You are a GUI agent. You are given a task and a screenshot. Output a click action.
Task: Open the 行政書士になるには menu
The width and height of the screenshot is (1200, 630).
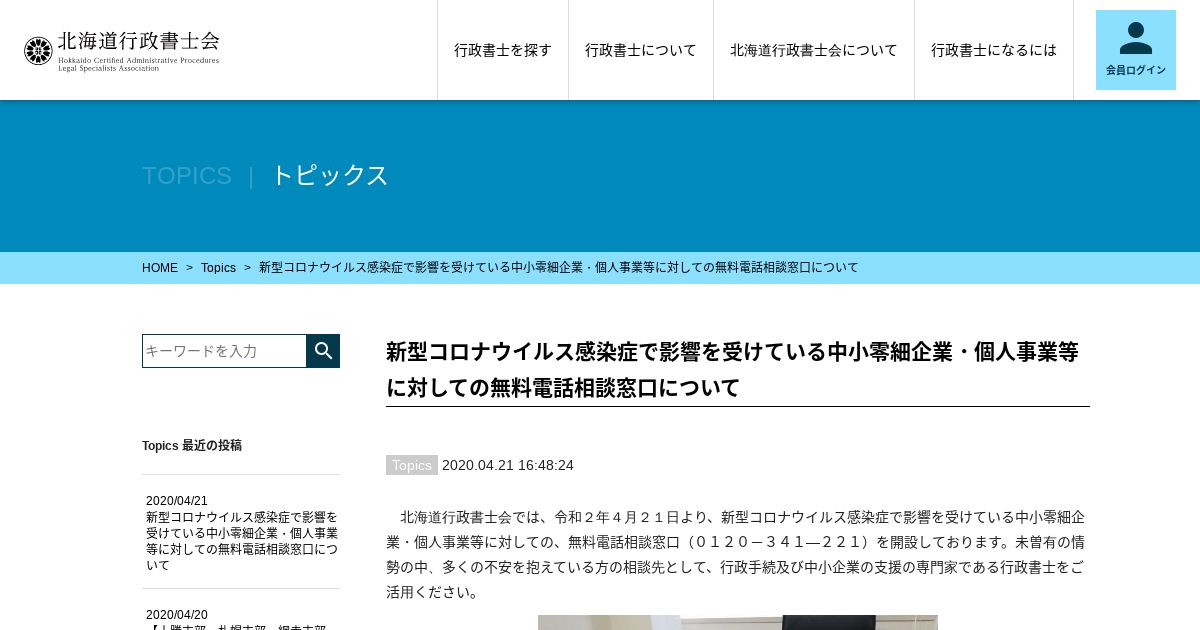[994, 50]
